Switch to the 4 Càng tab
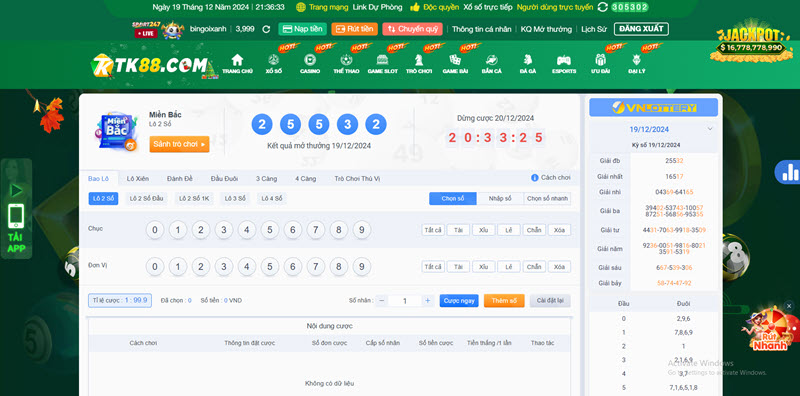Screen dimensions: 800x396 [305, 179]
